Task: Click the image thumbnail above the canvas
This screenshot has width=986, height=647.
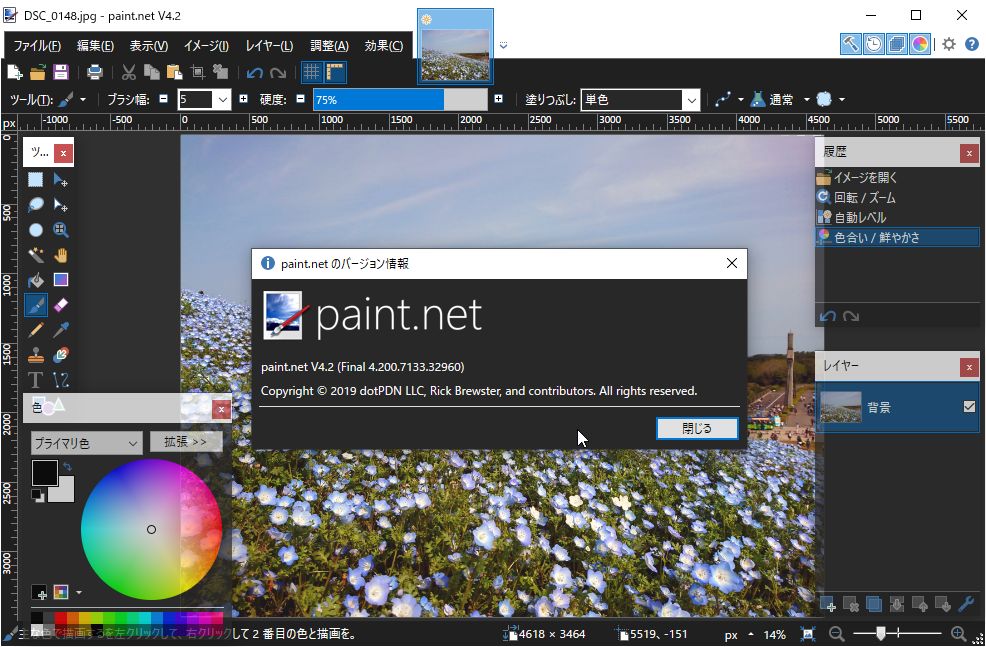Action: coord(455,45)
